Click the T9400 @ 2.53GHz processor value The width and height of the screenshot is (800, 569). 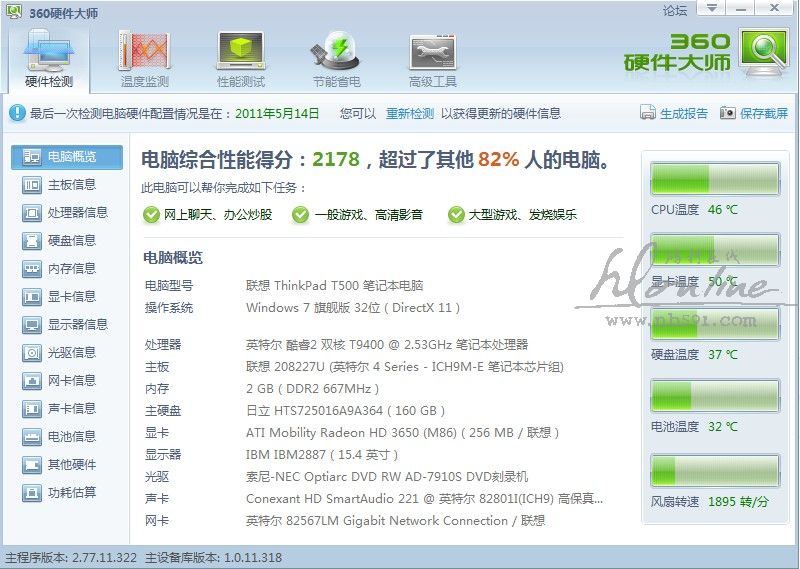tap(387, 344)
